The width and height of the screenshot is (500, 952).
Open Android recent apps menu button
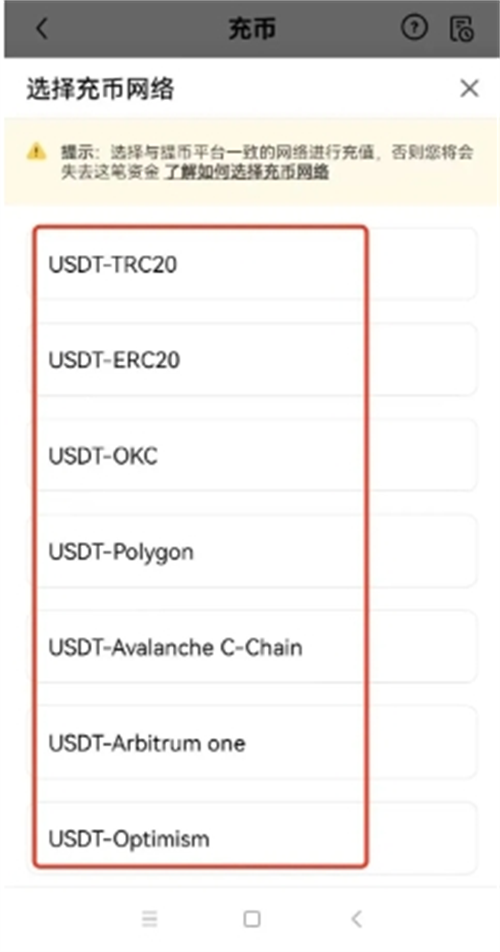click(x=150, y=919)
